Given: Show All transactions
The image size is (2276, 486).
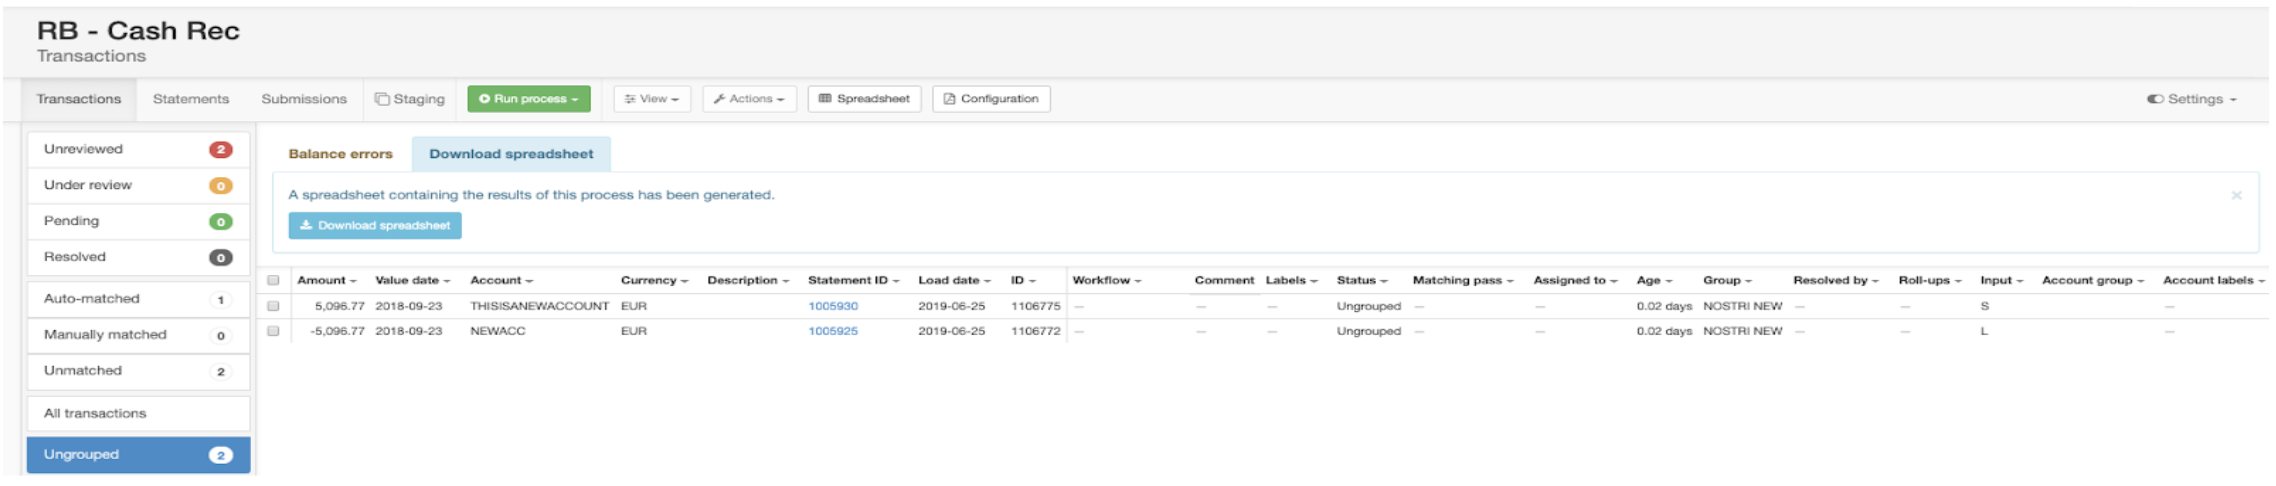Looking at the screenshot, I should 138,413.
